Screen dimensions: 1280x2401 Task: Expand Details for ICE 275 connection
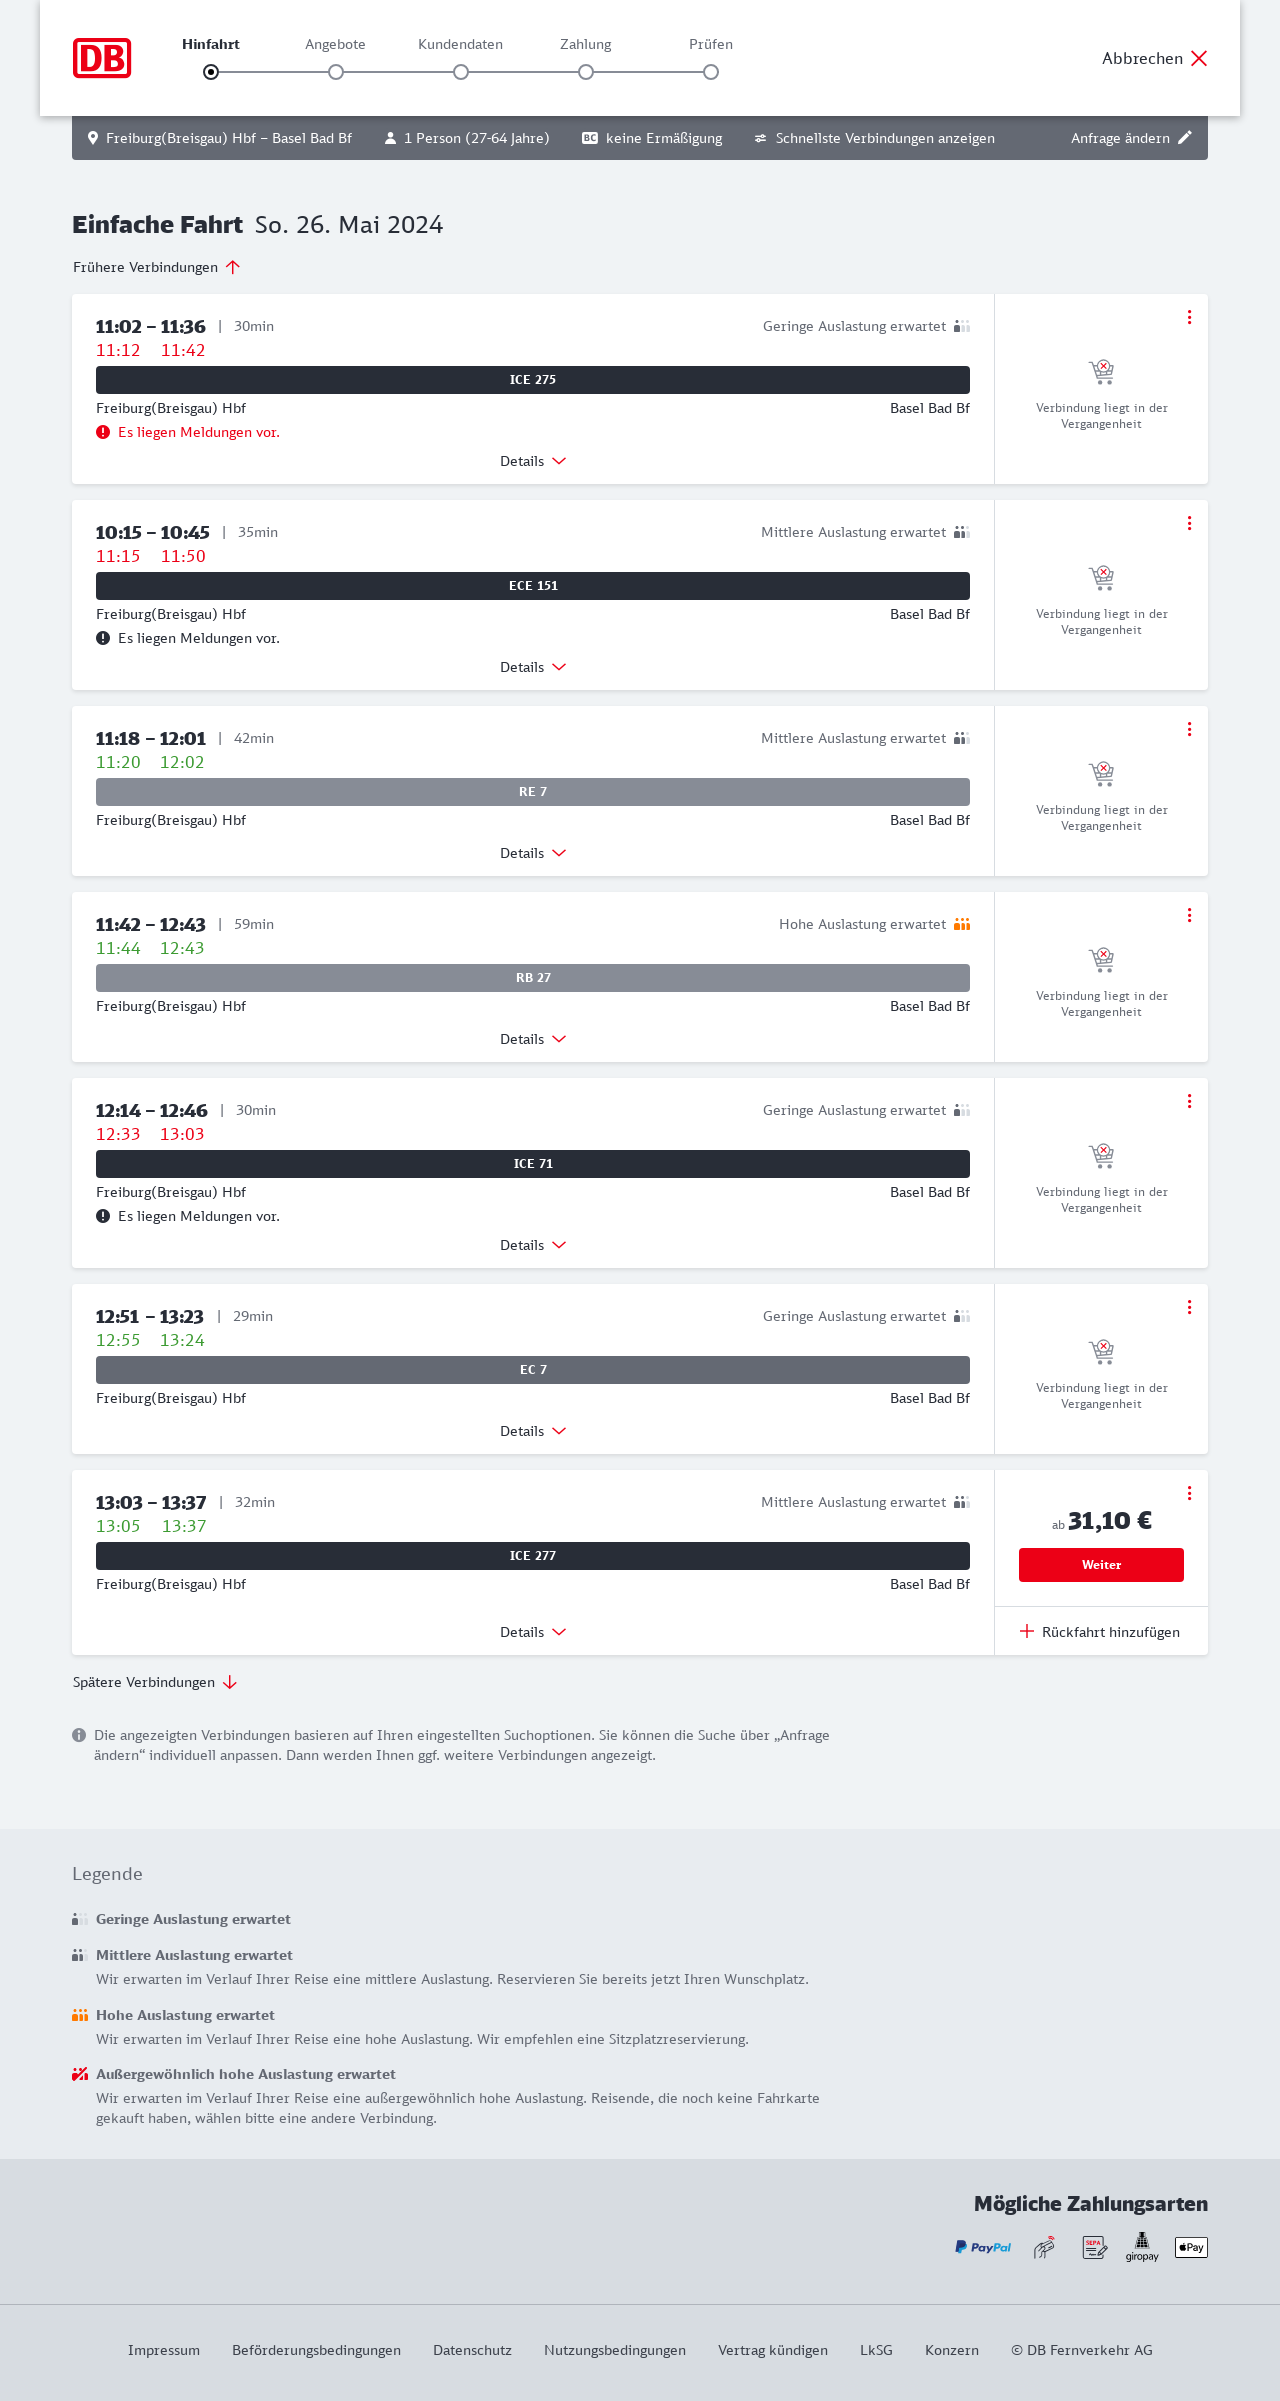pyautogui.click(x=533, y=461)
